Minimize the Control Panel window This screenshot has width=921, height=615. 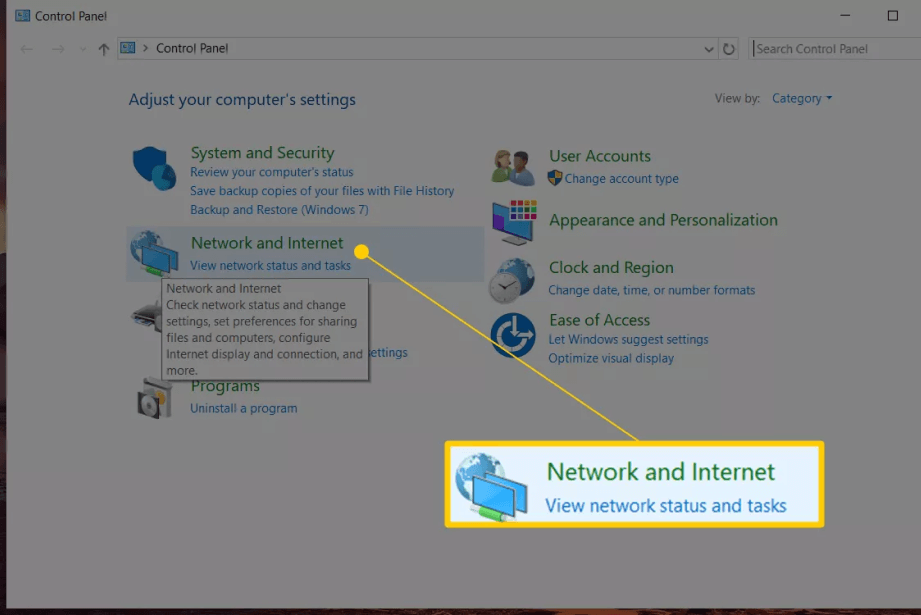click(x=845, y=16)
